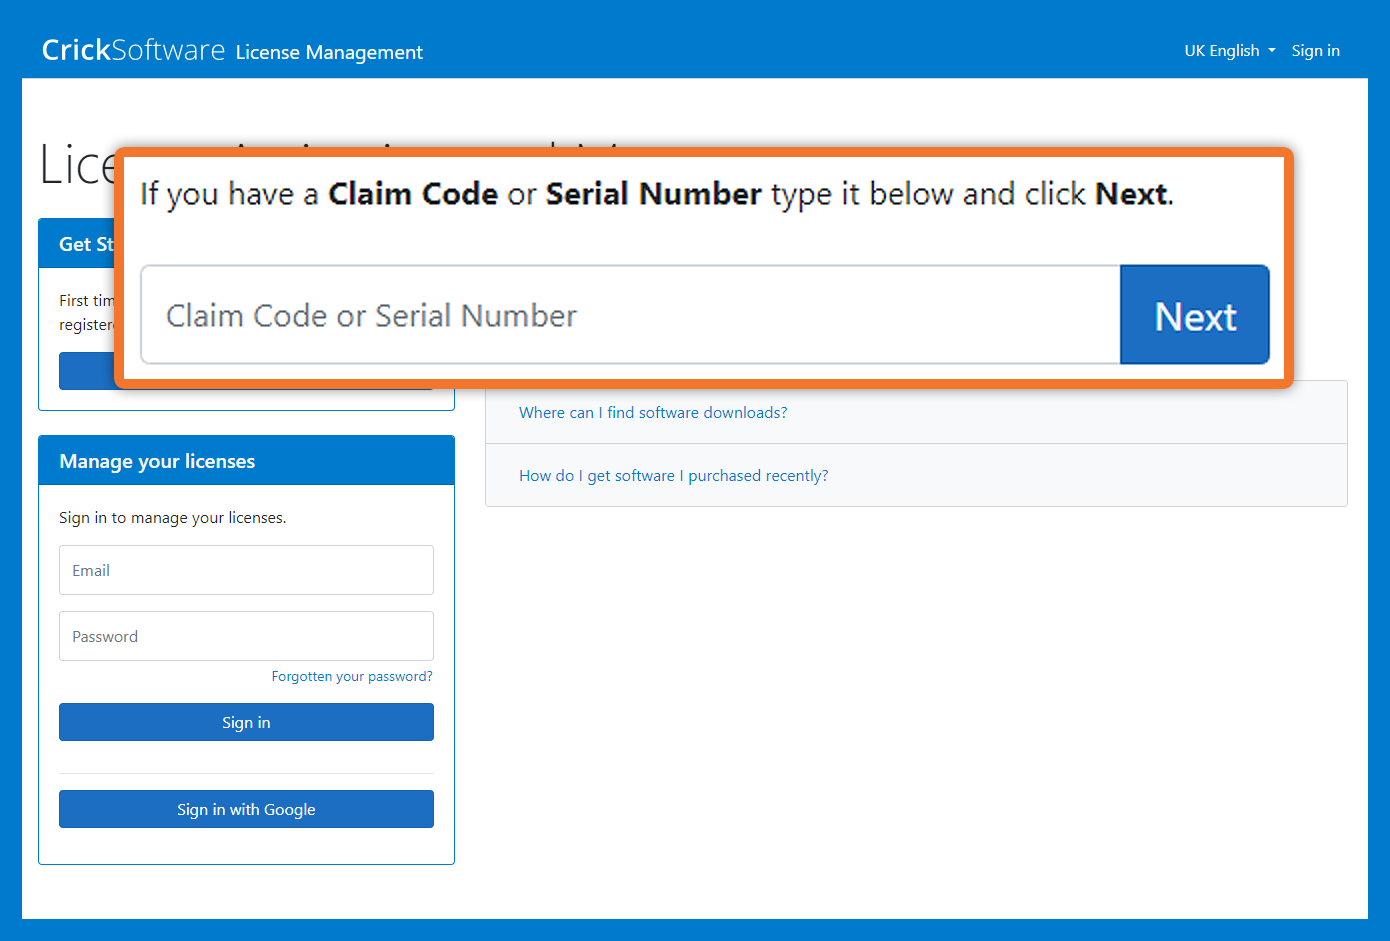The image size is (1390, 941).
Task: Select the Password input field
Action: [246, 636]
